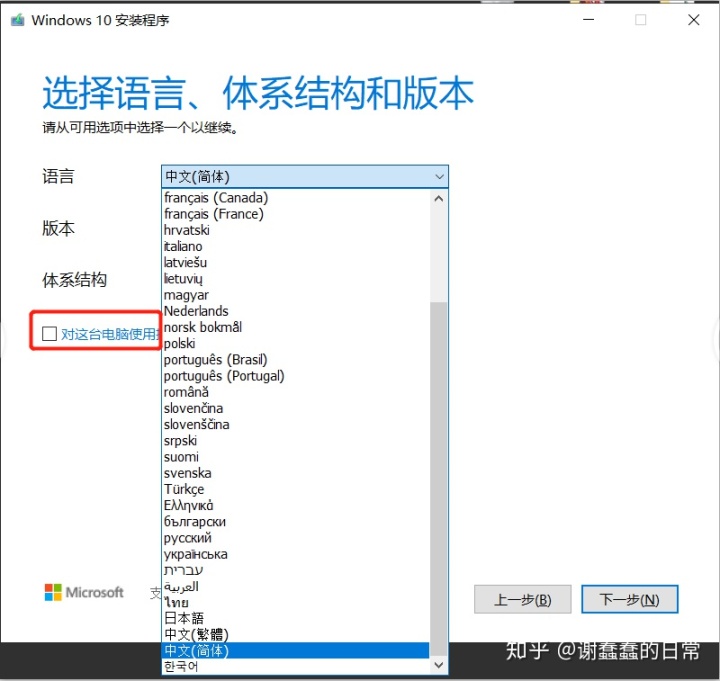This screenshot has width=720, height=681.
Task: Click the dropdown list scroll up arrow
Action: 439,198
